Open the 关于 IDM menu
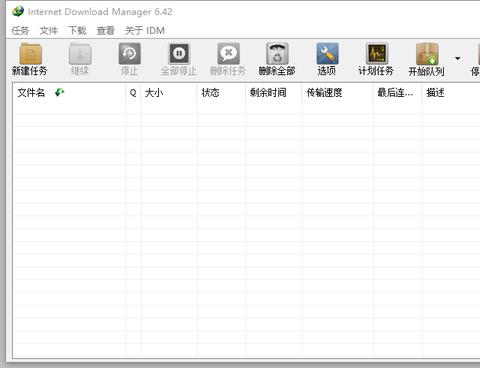Screen dimensions: 480x368 tap(145, 31)
